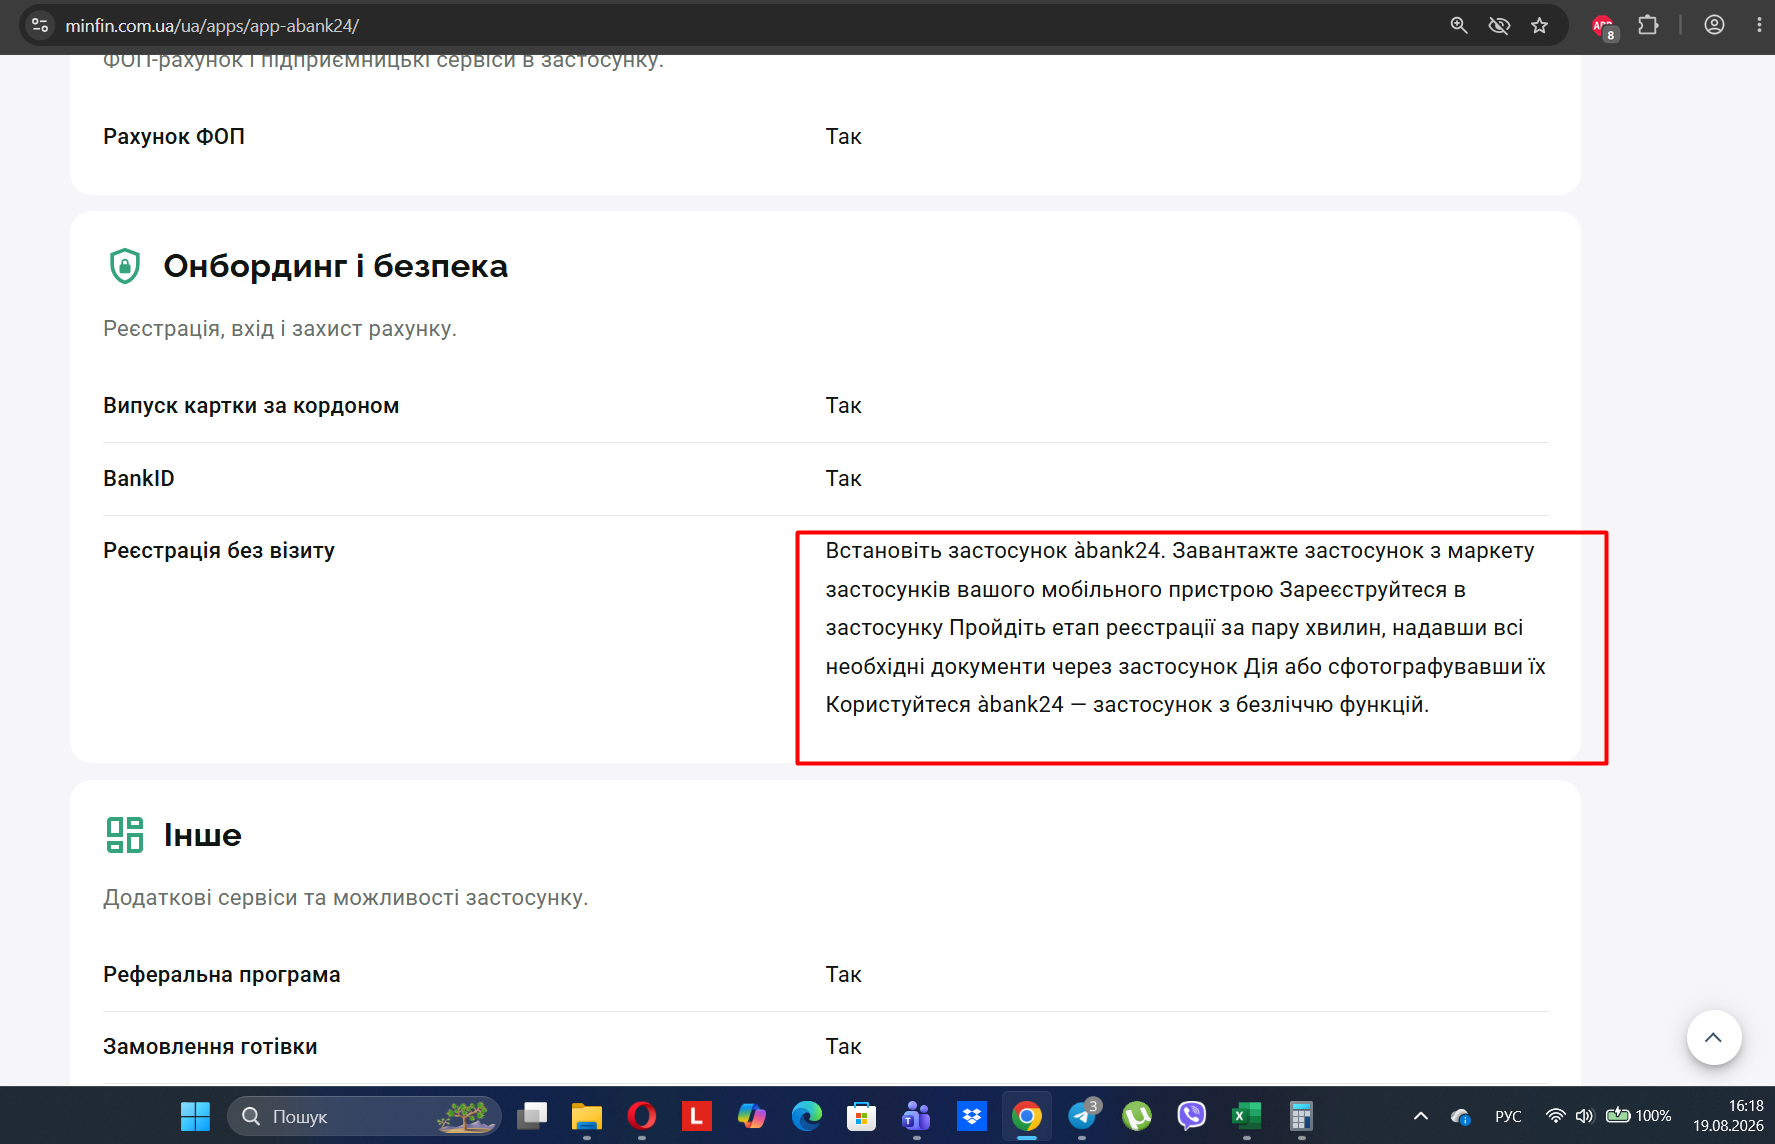Click the 'Інше' section heading
The image size is (1775, 1144).
203,835
